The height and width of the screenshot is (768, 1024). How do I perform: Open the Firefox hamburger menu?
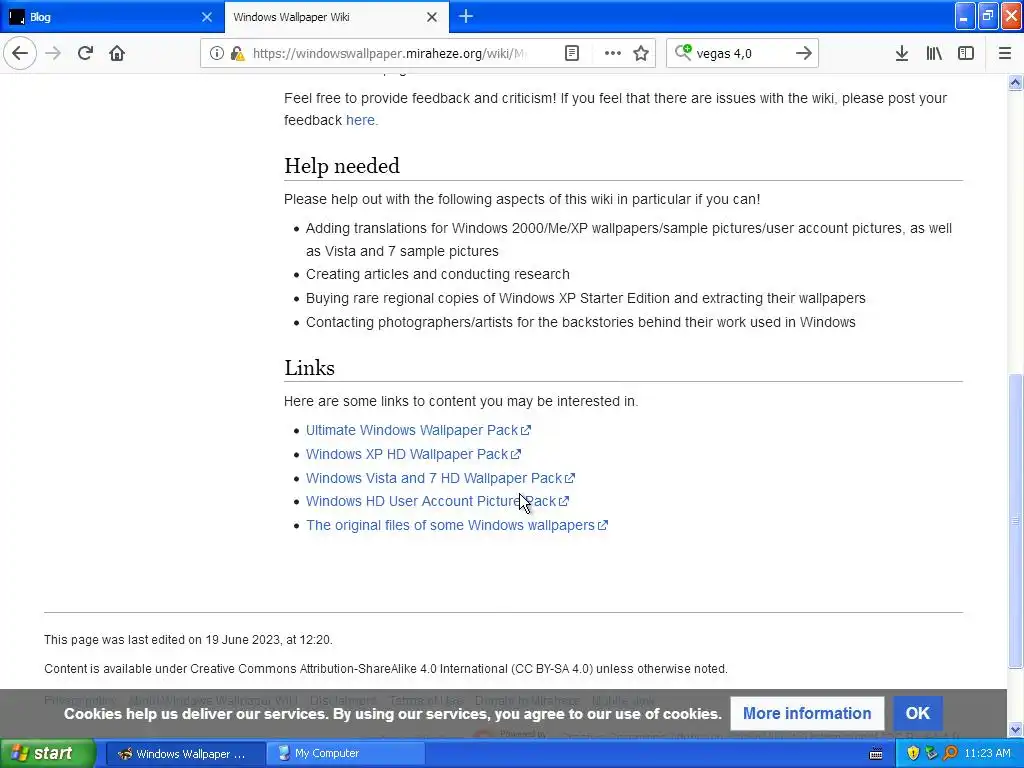click(x=1004, y=53)
